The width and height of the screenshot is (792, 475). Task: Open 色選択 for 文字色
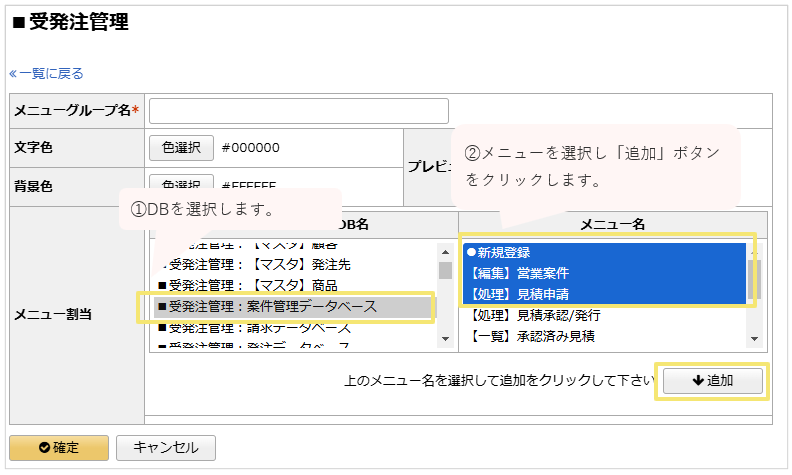pos(181,147)
